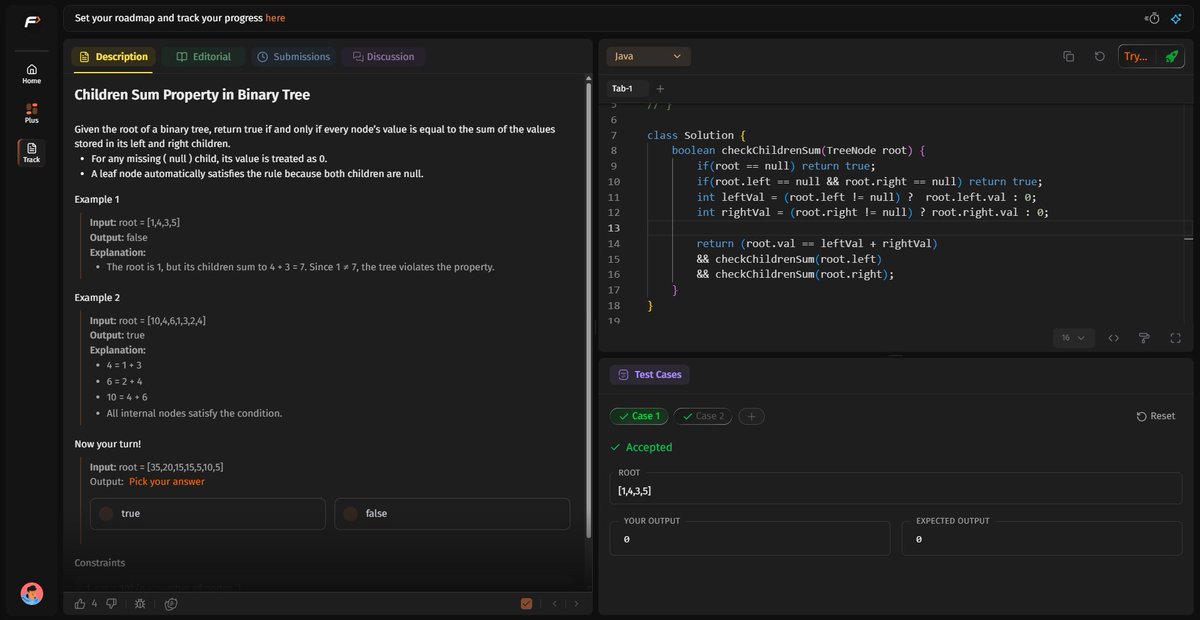Open the Editorial tab
The height and width of the screenshot is (620, 1200).
tap(203, 57)
